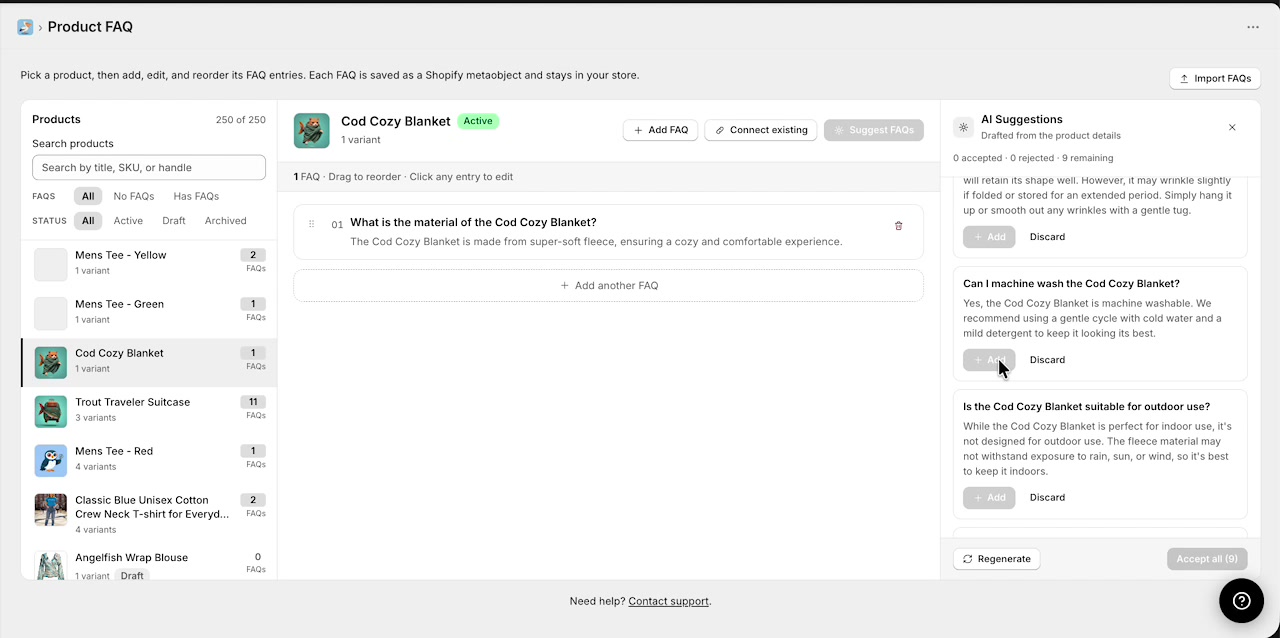The image size is (1280, 638).
Task: Discard the outdoor use suggestion
Action: coord(1047,497)
